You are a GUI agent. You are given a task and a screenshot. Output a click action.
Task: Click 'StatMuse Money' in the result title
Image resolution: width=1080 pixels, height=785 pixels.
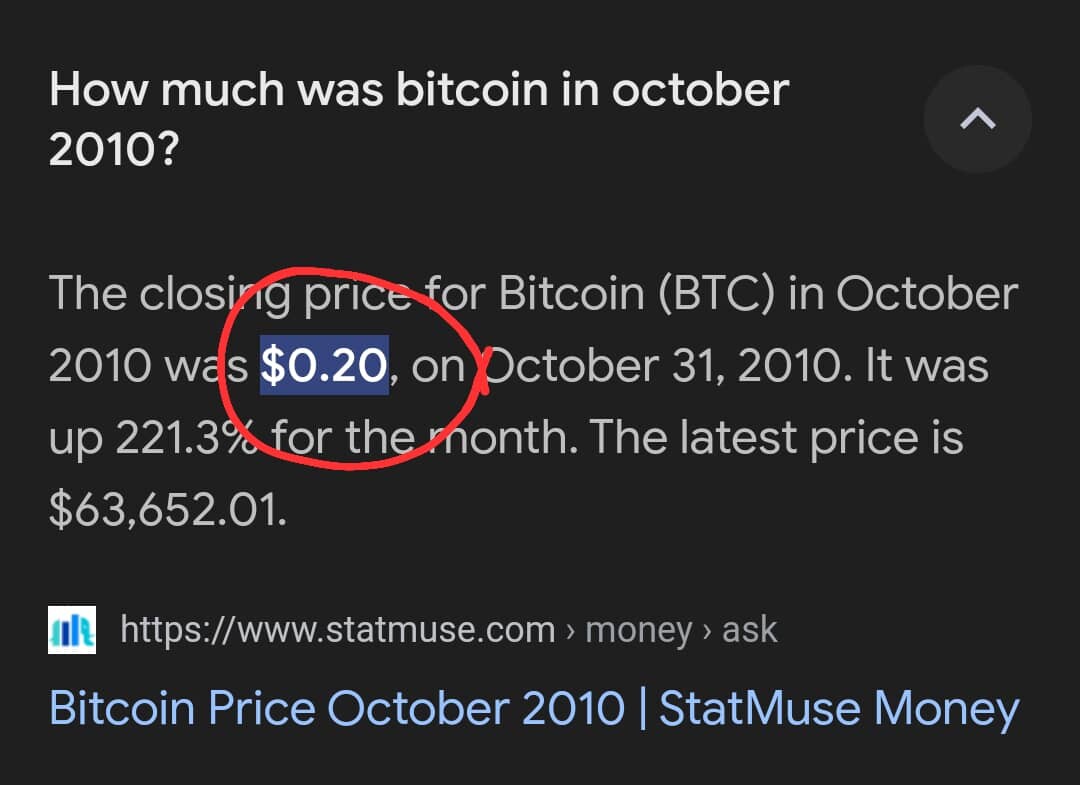tap(839, 709)
